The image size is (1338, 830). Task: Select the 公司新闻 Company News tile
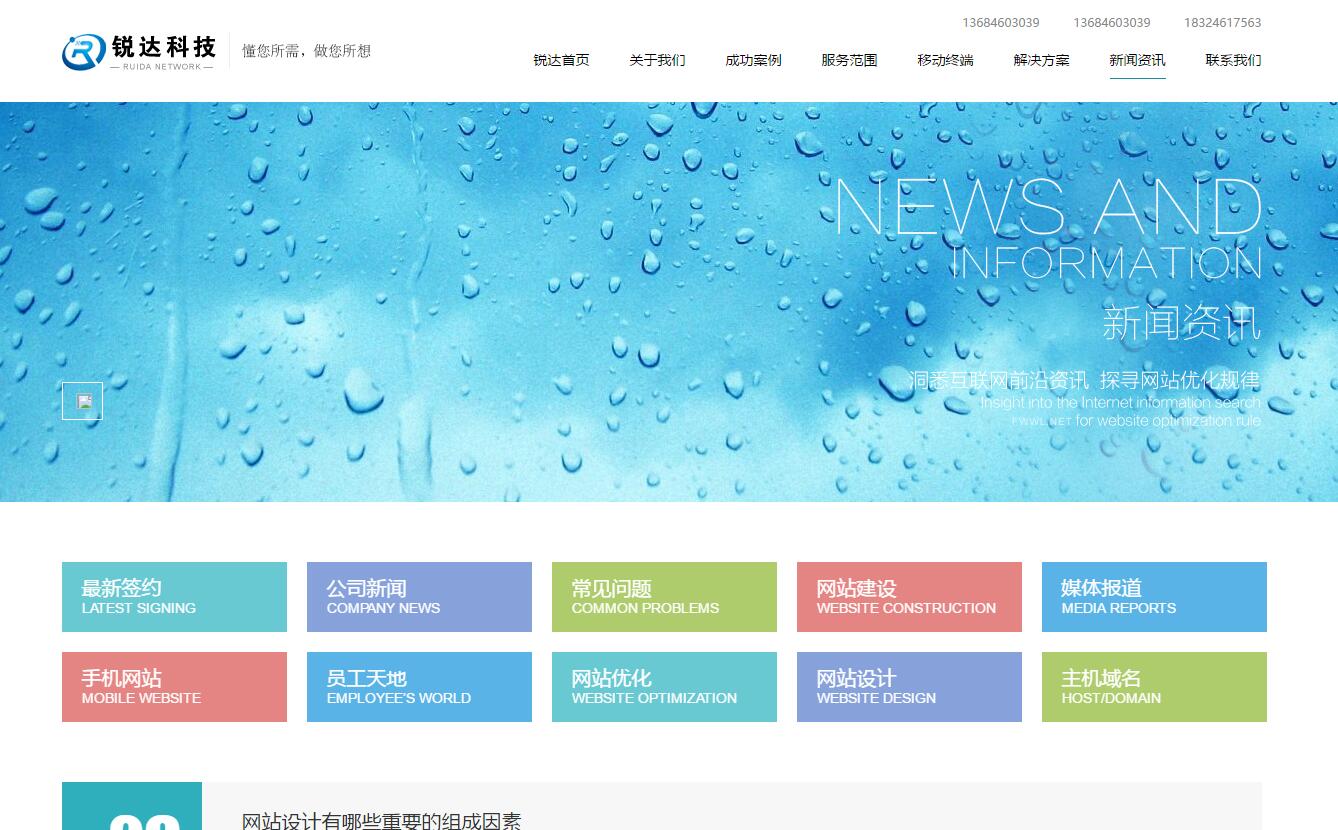tap(419, 597)
